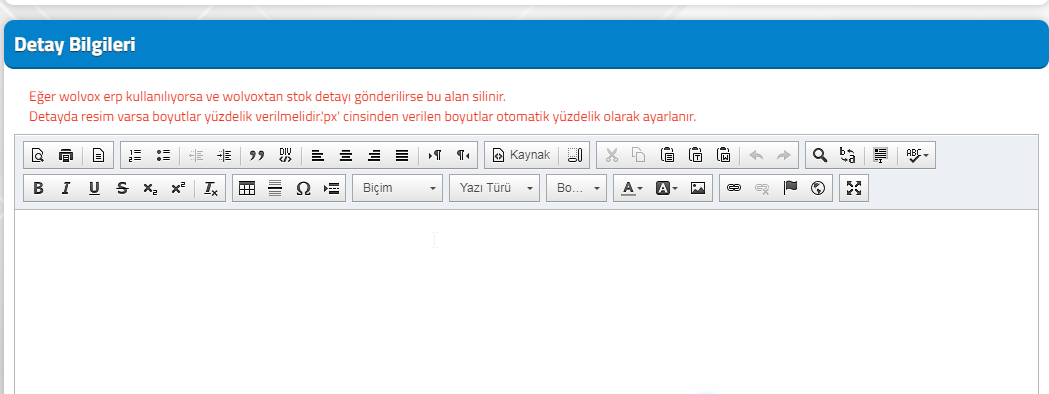
Task: Insert an image
Action: coord(698,189)
